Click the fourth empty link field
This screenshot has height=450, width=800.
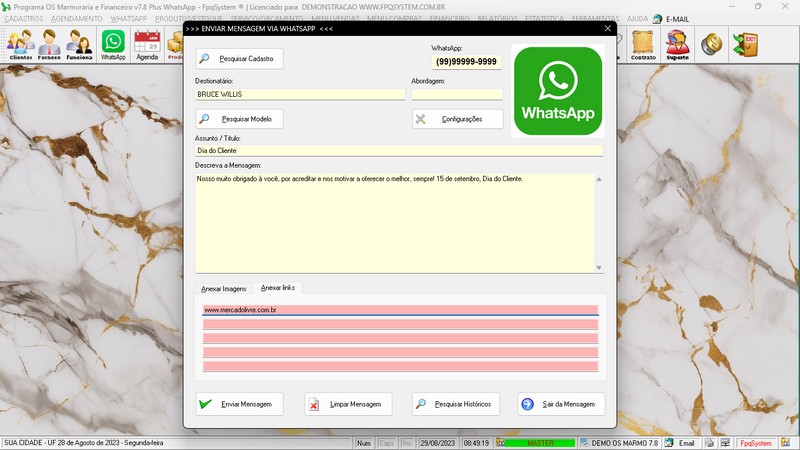(x=400, y=352)
